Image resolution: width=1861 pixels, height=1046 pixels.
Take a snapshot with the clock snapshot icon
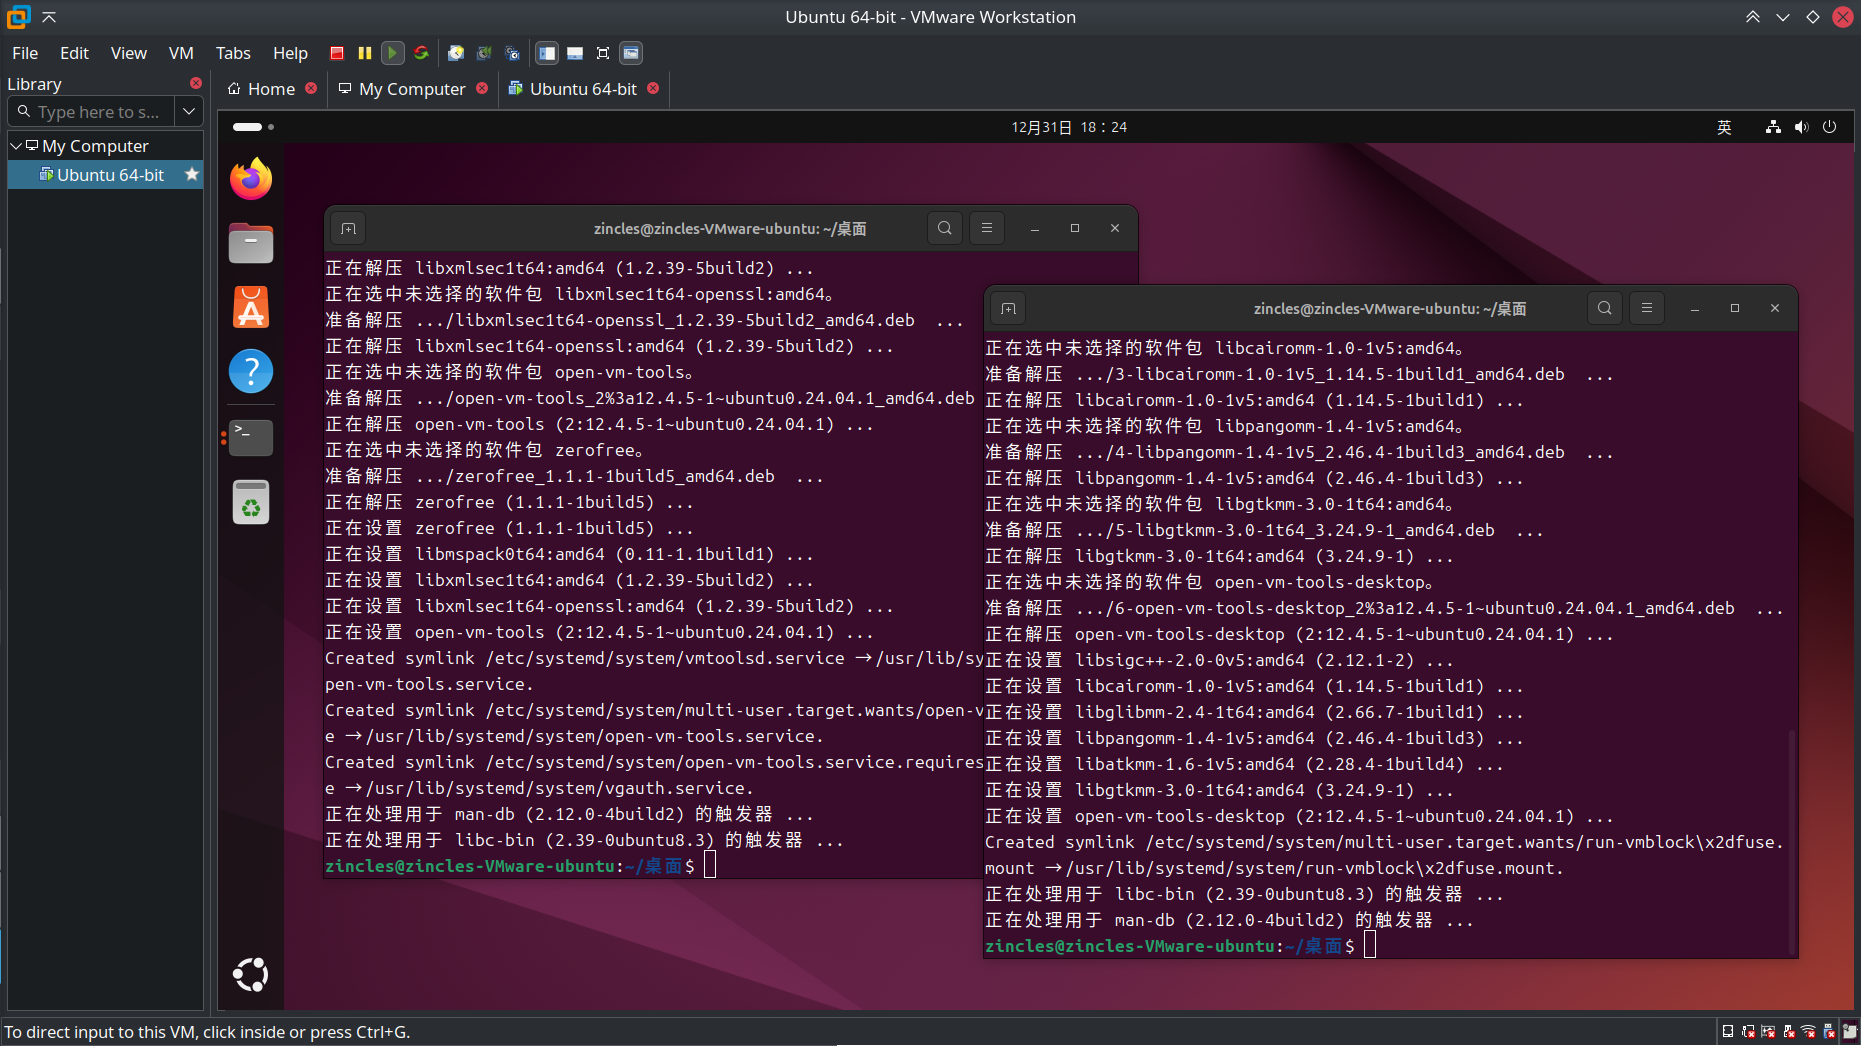tap(456, 53)
